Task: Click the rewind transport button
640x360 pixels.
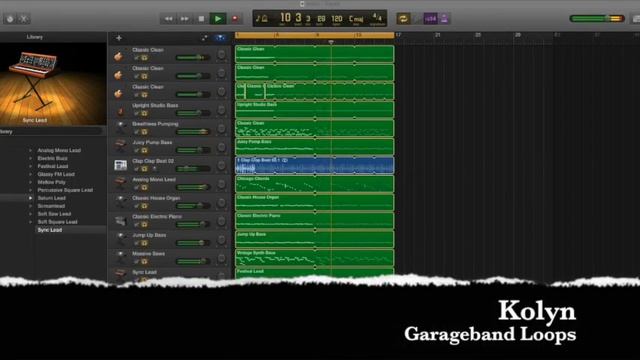Action: [168, 19]
